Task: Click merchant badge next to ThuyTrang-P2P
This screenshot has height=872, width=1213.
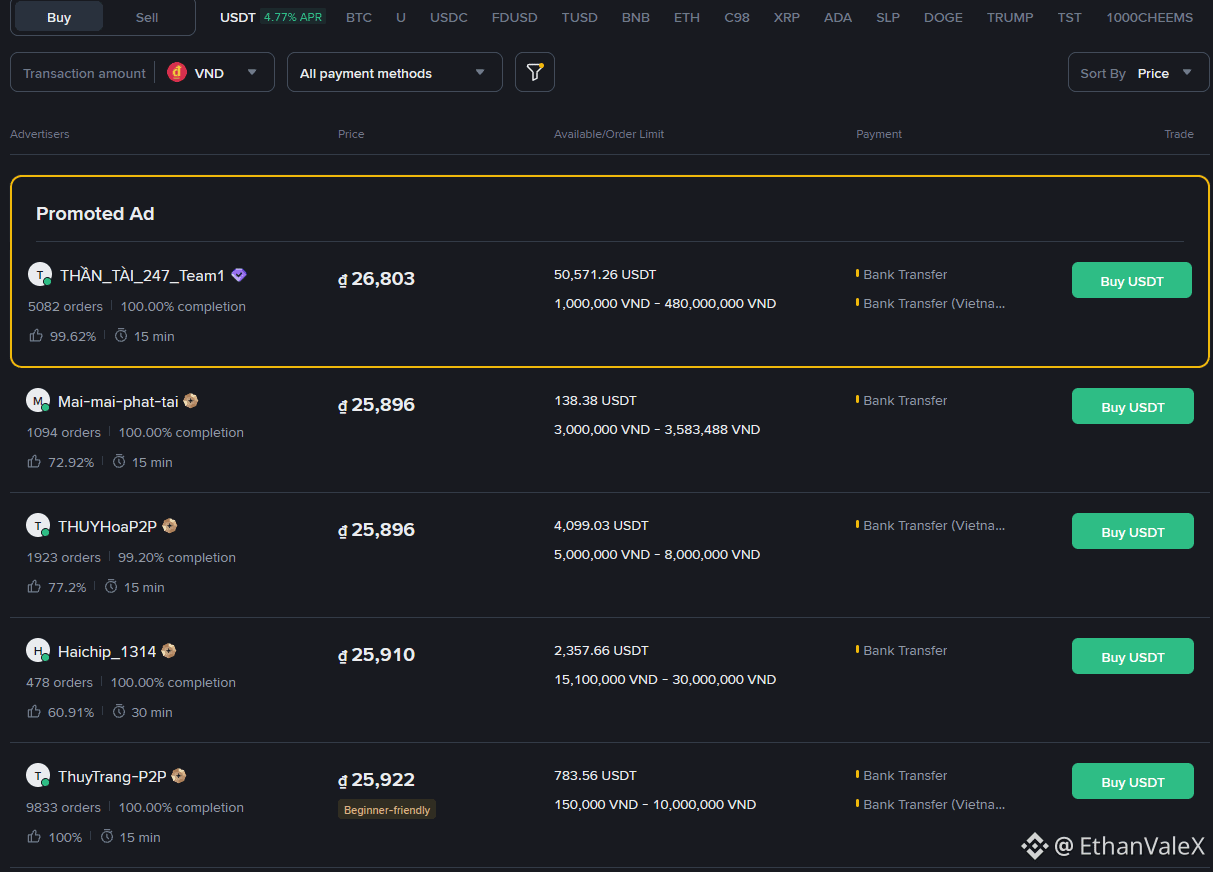Action: click(179, 776)
